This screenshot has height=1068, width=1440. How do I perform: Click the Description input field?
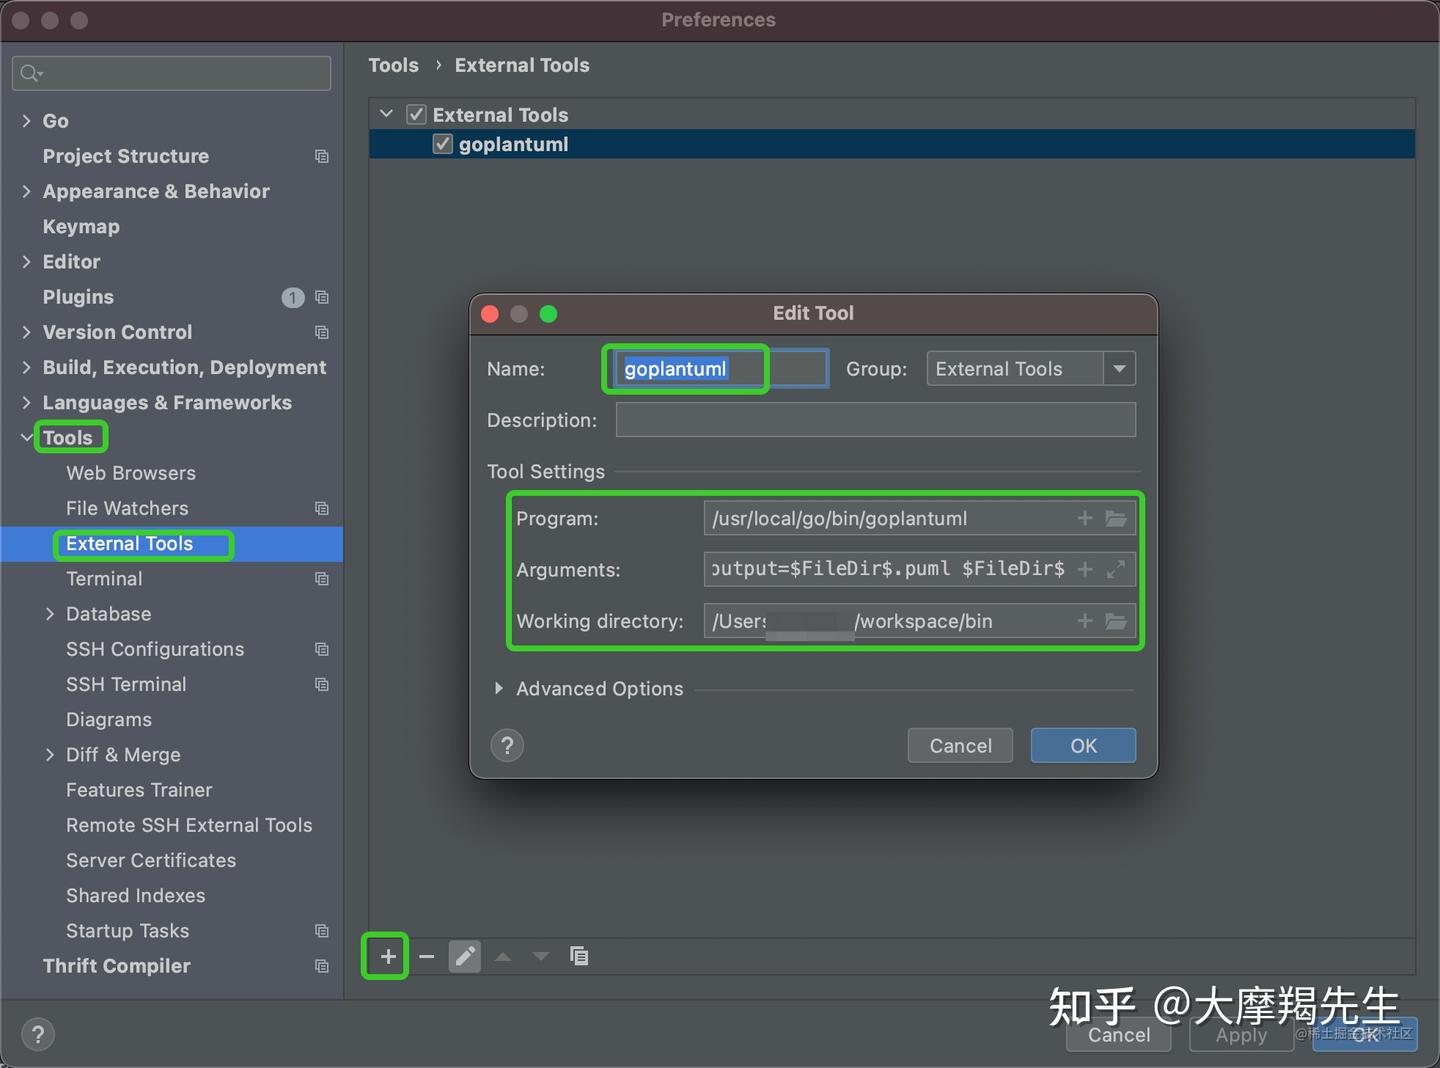875,420
